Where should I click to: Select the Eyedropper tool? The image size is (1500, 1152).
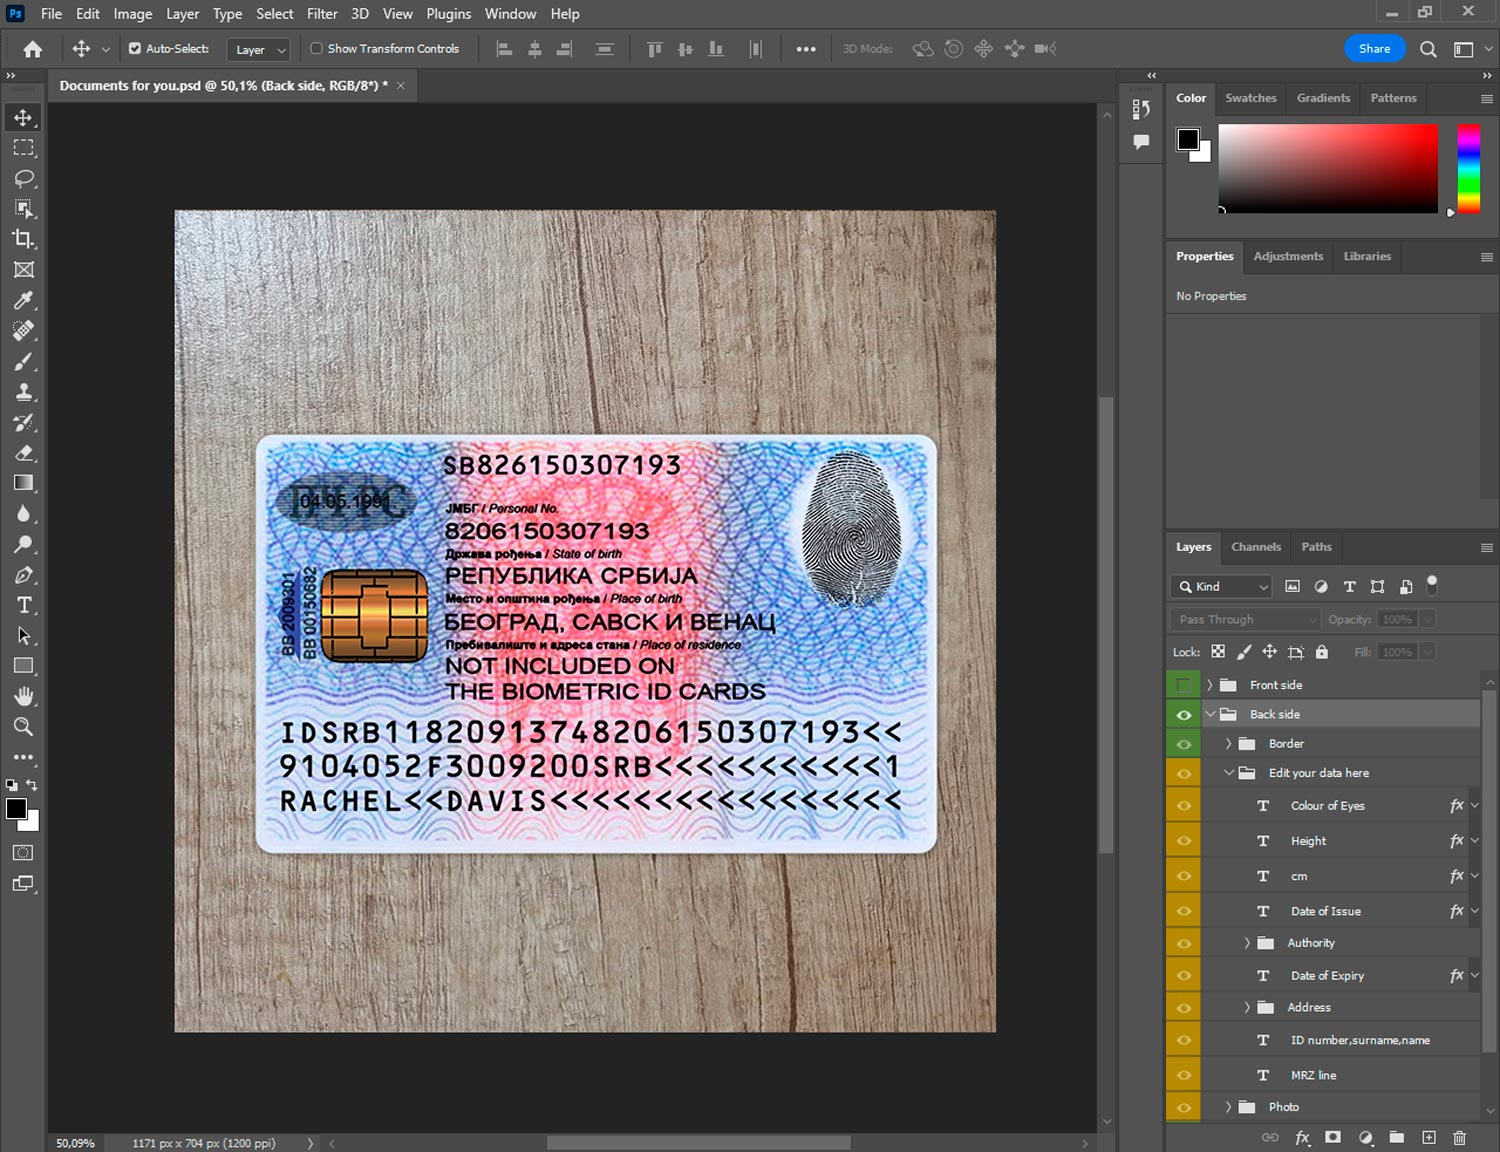pyautogui.click(x=24, y=300)
